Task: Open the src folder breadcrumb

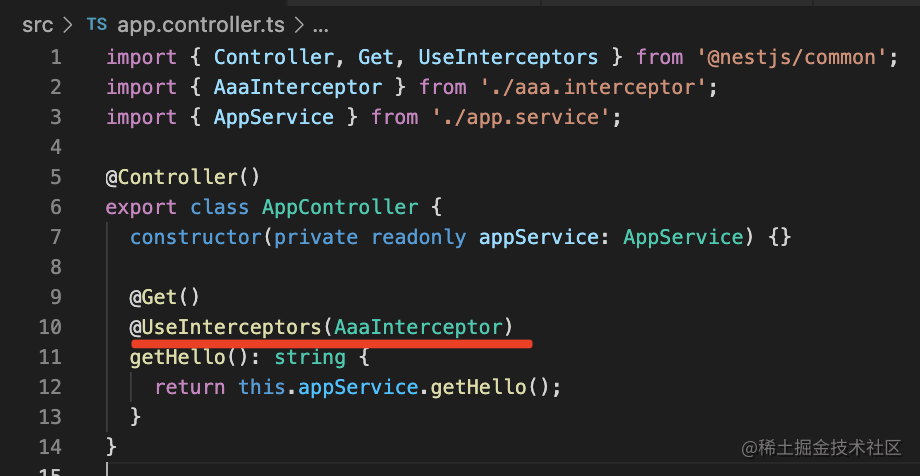Action: (x=37, y=24)
